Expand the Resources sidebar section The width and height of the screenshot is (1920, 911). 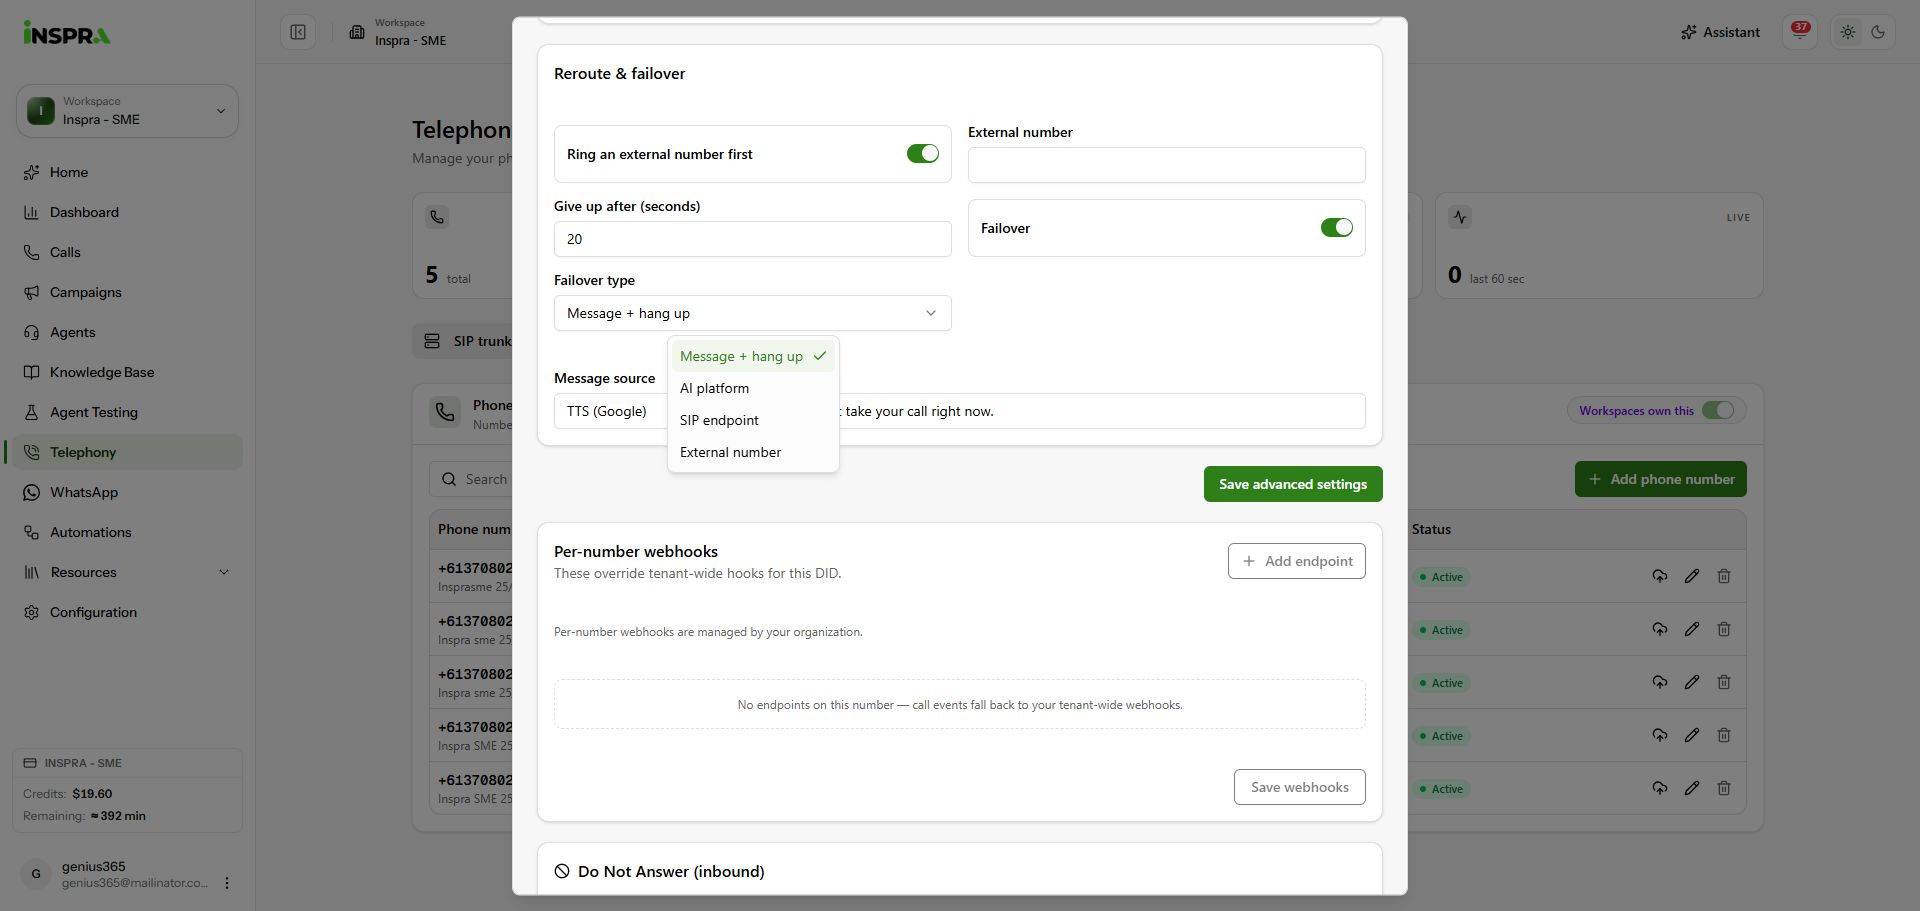[127, 572]
